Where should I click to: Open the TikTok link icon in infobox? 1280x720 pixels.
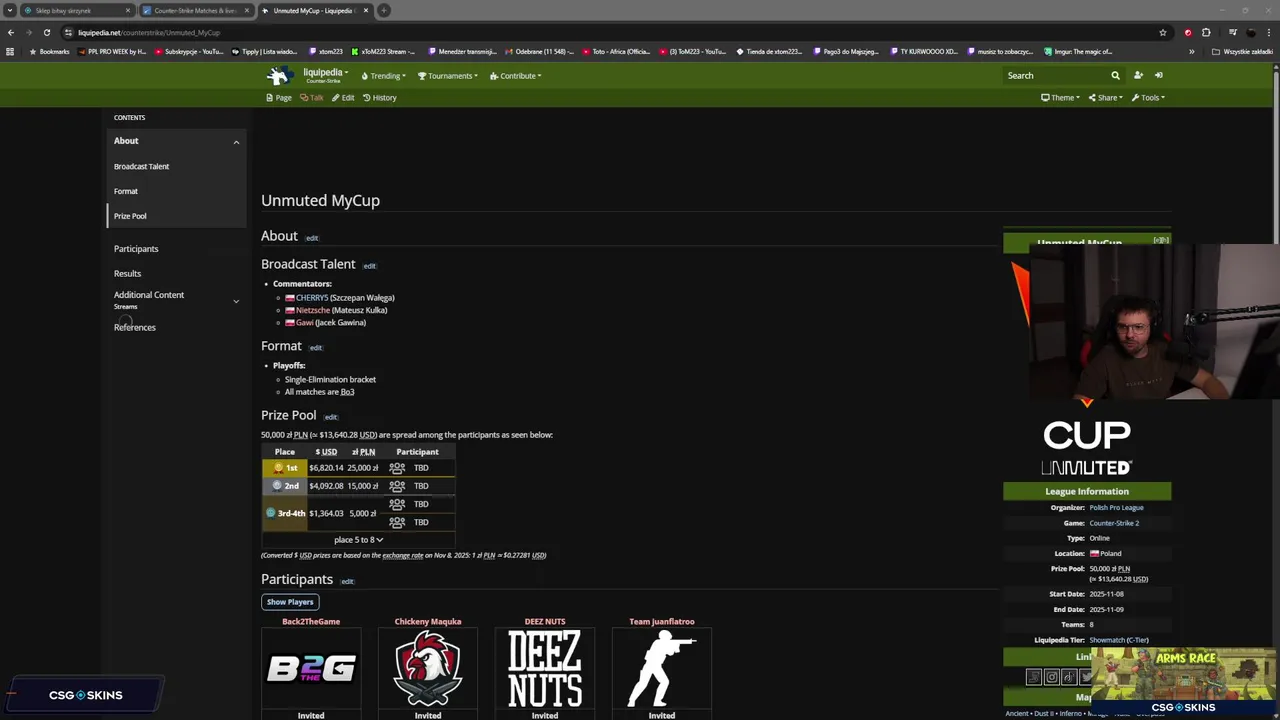coord(1069,677)
